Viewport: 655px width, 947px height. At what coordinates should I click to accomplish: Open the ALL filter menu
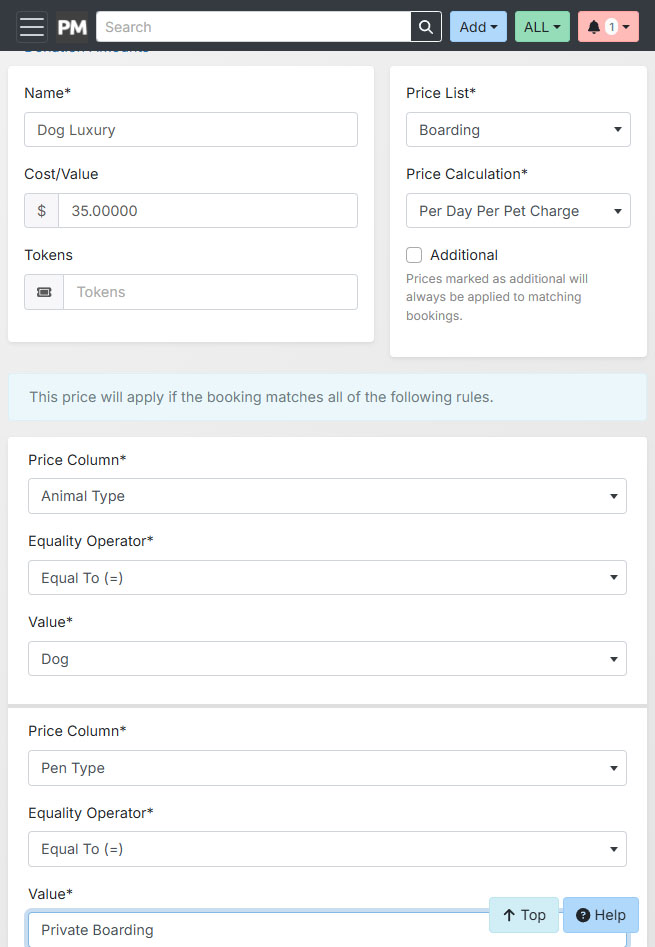pos(542,27)
